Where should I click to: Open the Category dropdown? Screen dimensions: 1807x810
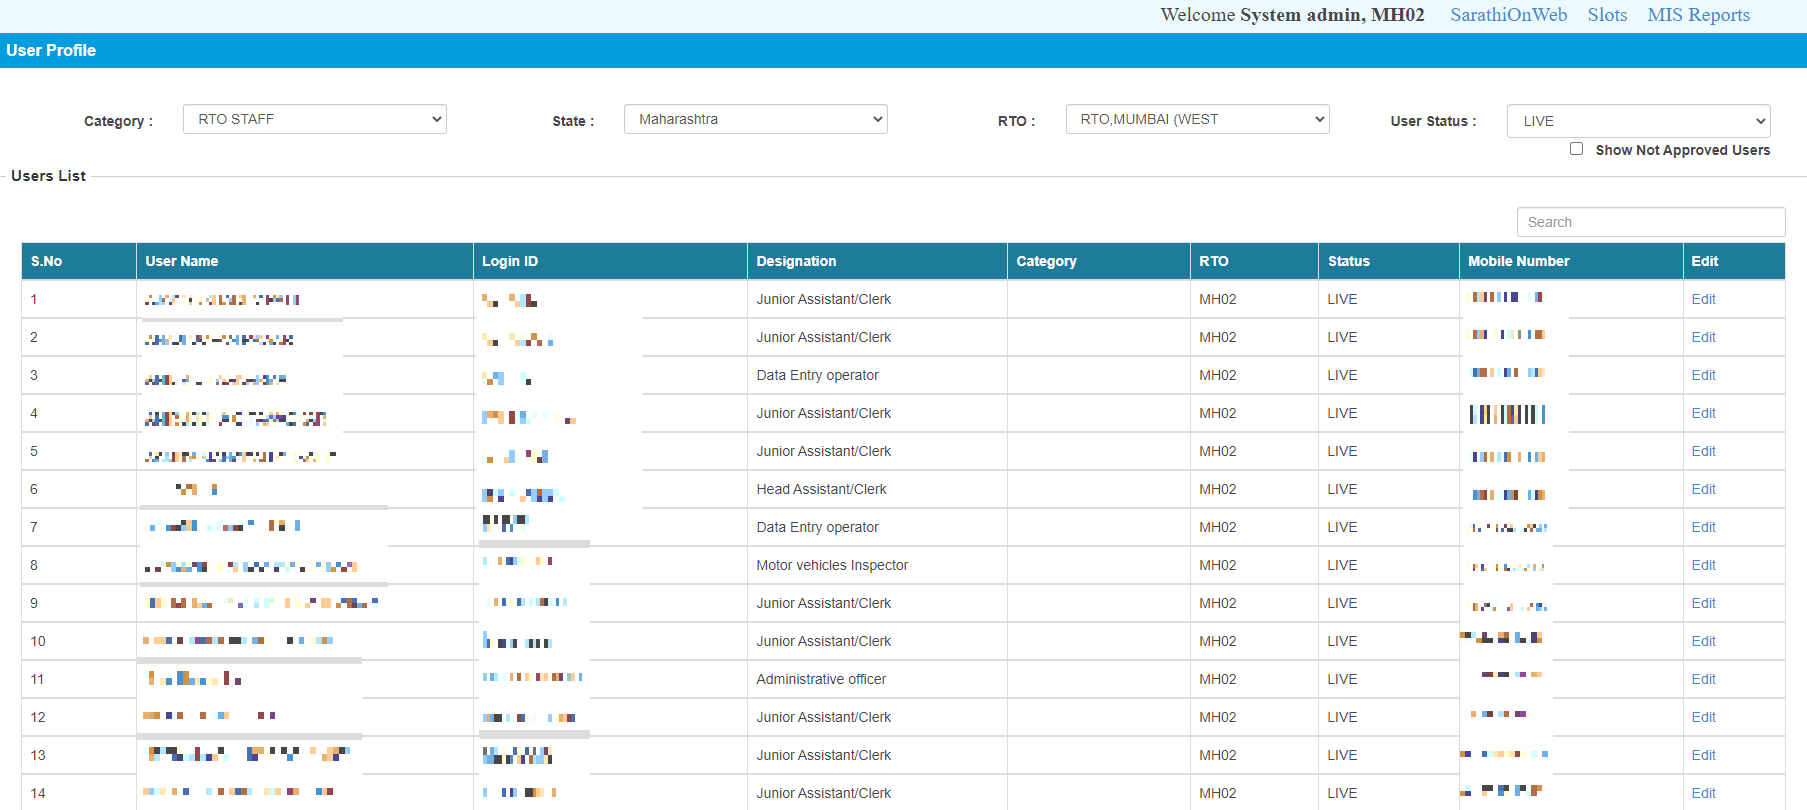click(x=314, y=119)
